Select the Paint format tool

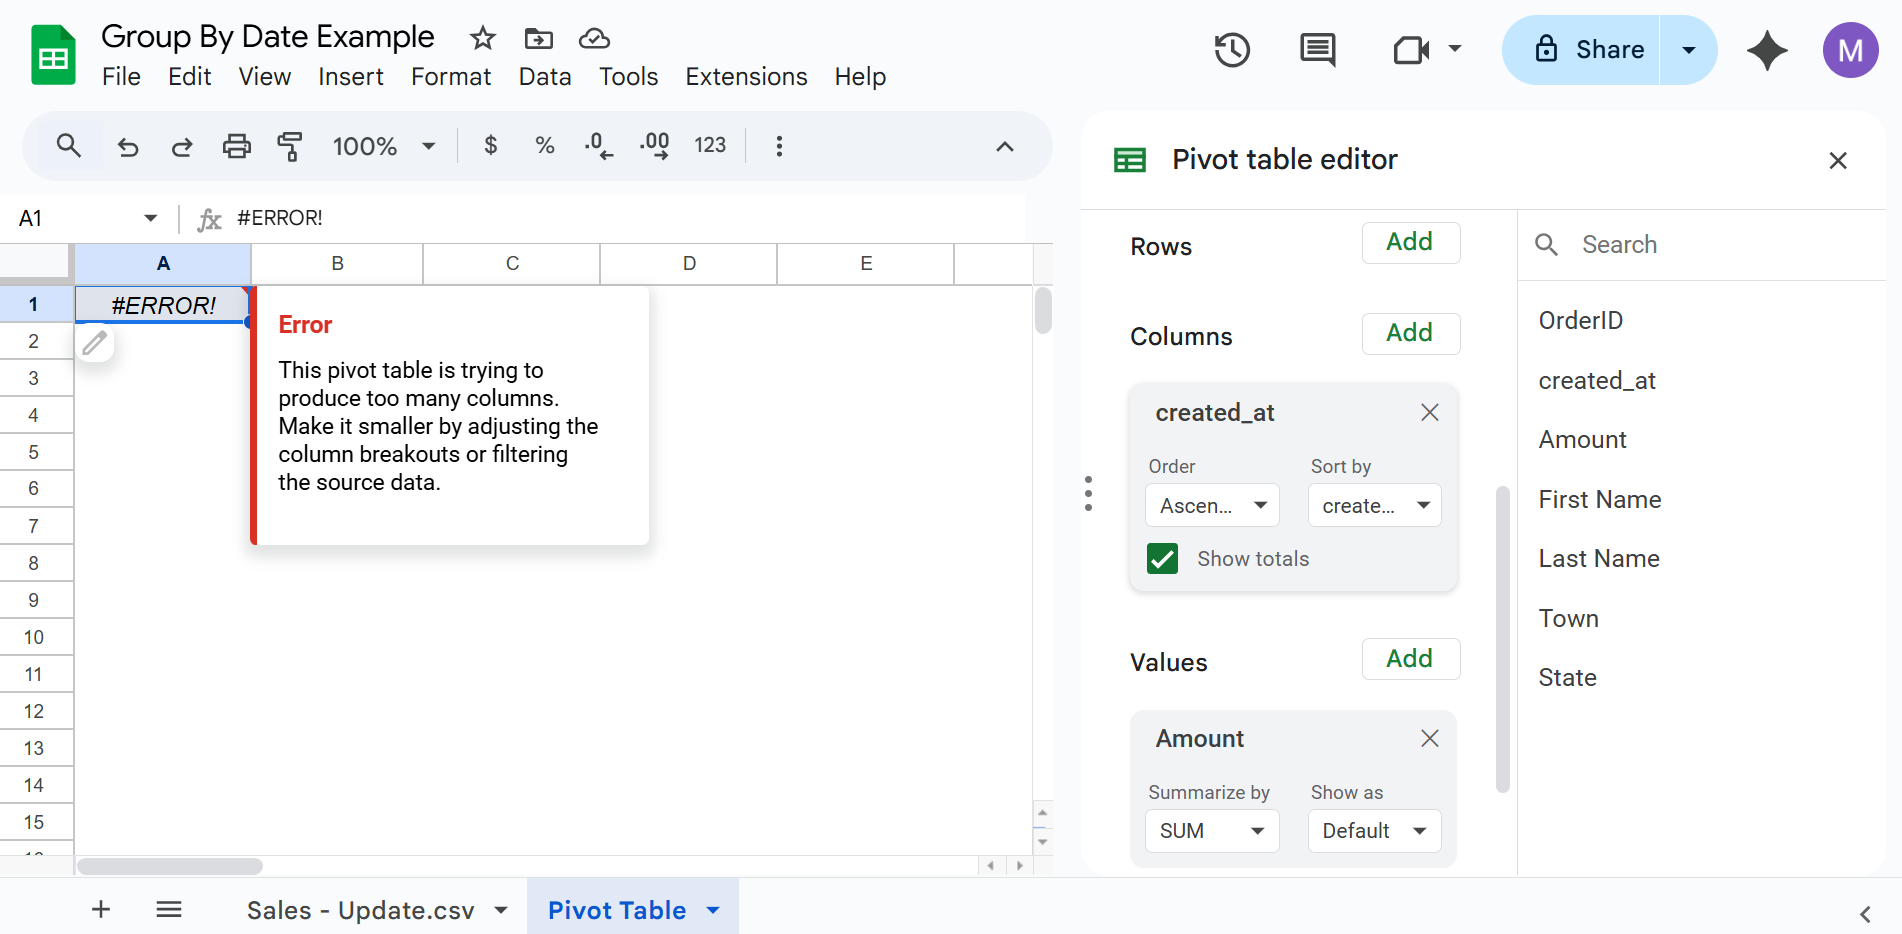(x=289, y=146)
